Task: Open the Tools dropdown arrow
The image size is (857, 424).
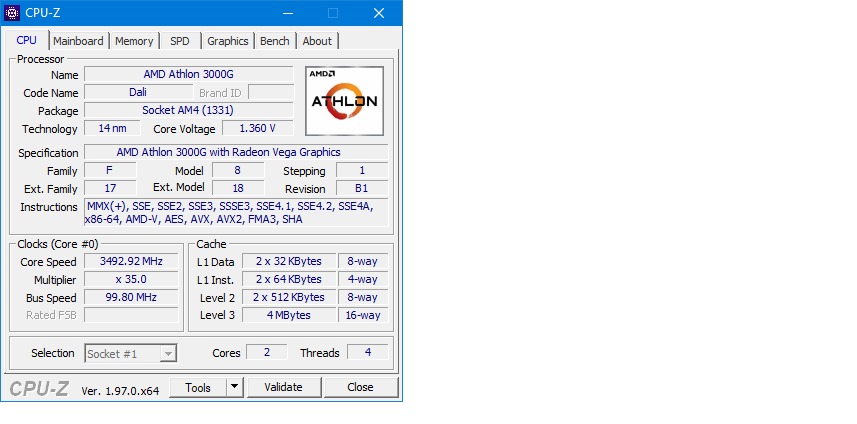Action: [x=234, y=387]
